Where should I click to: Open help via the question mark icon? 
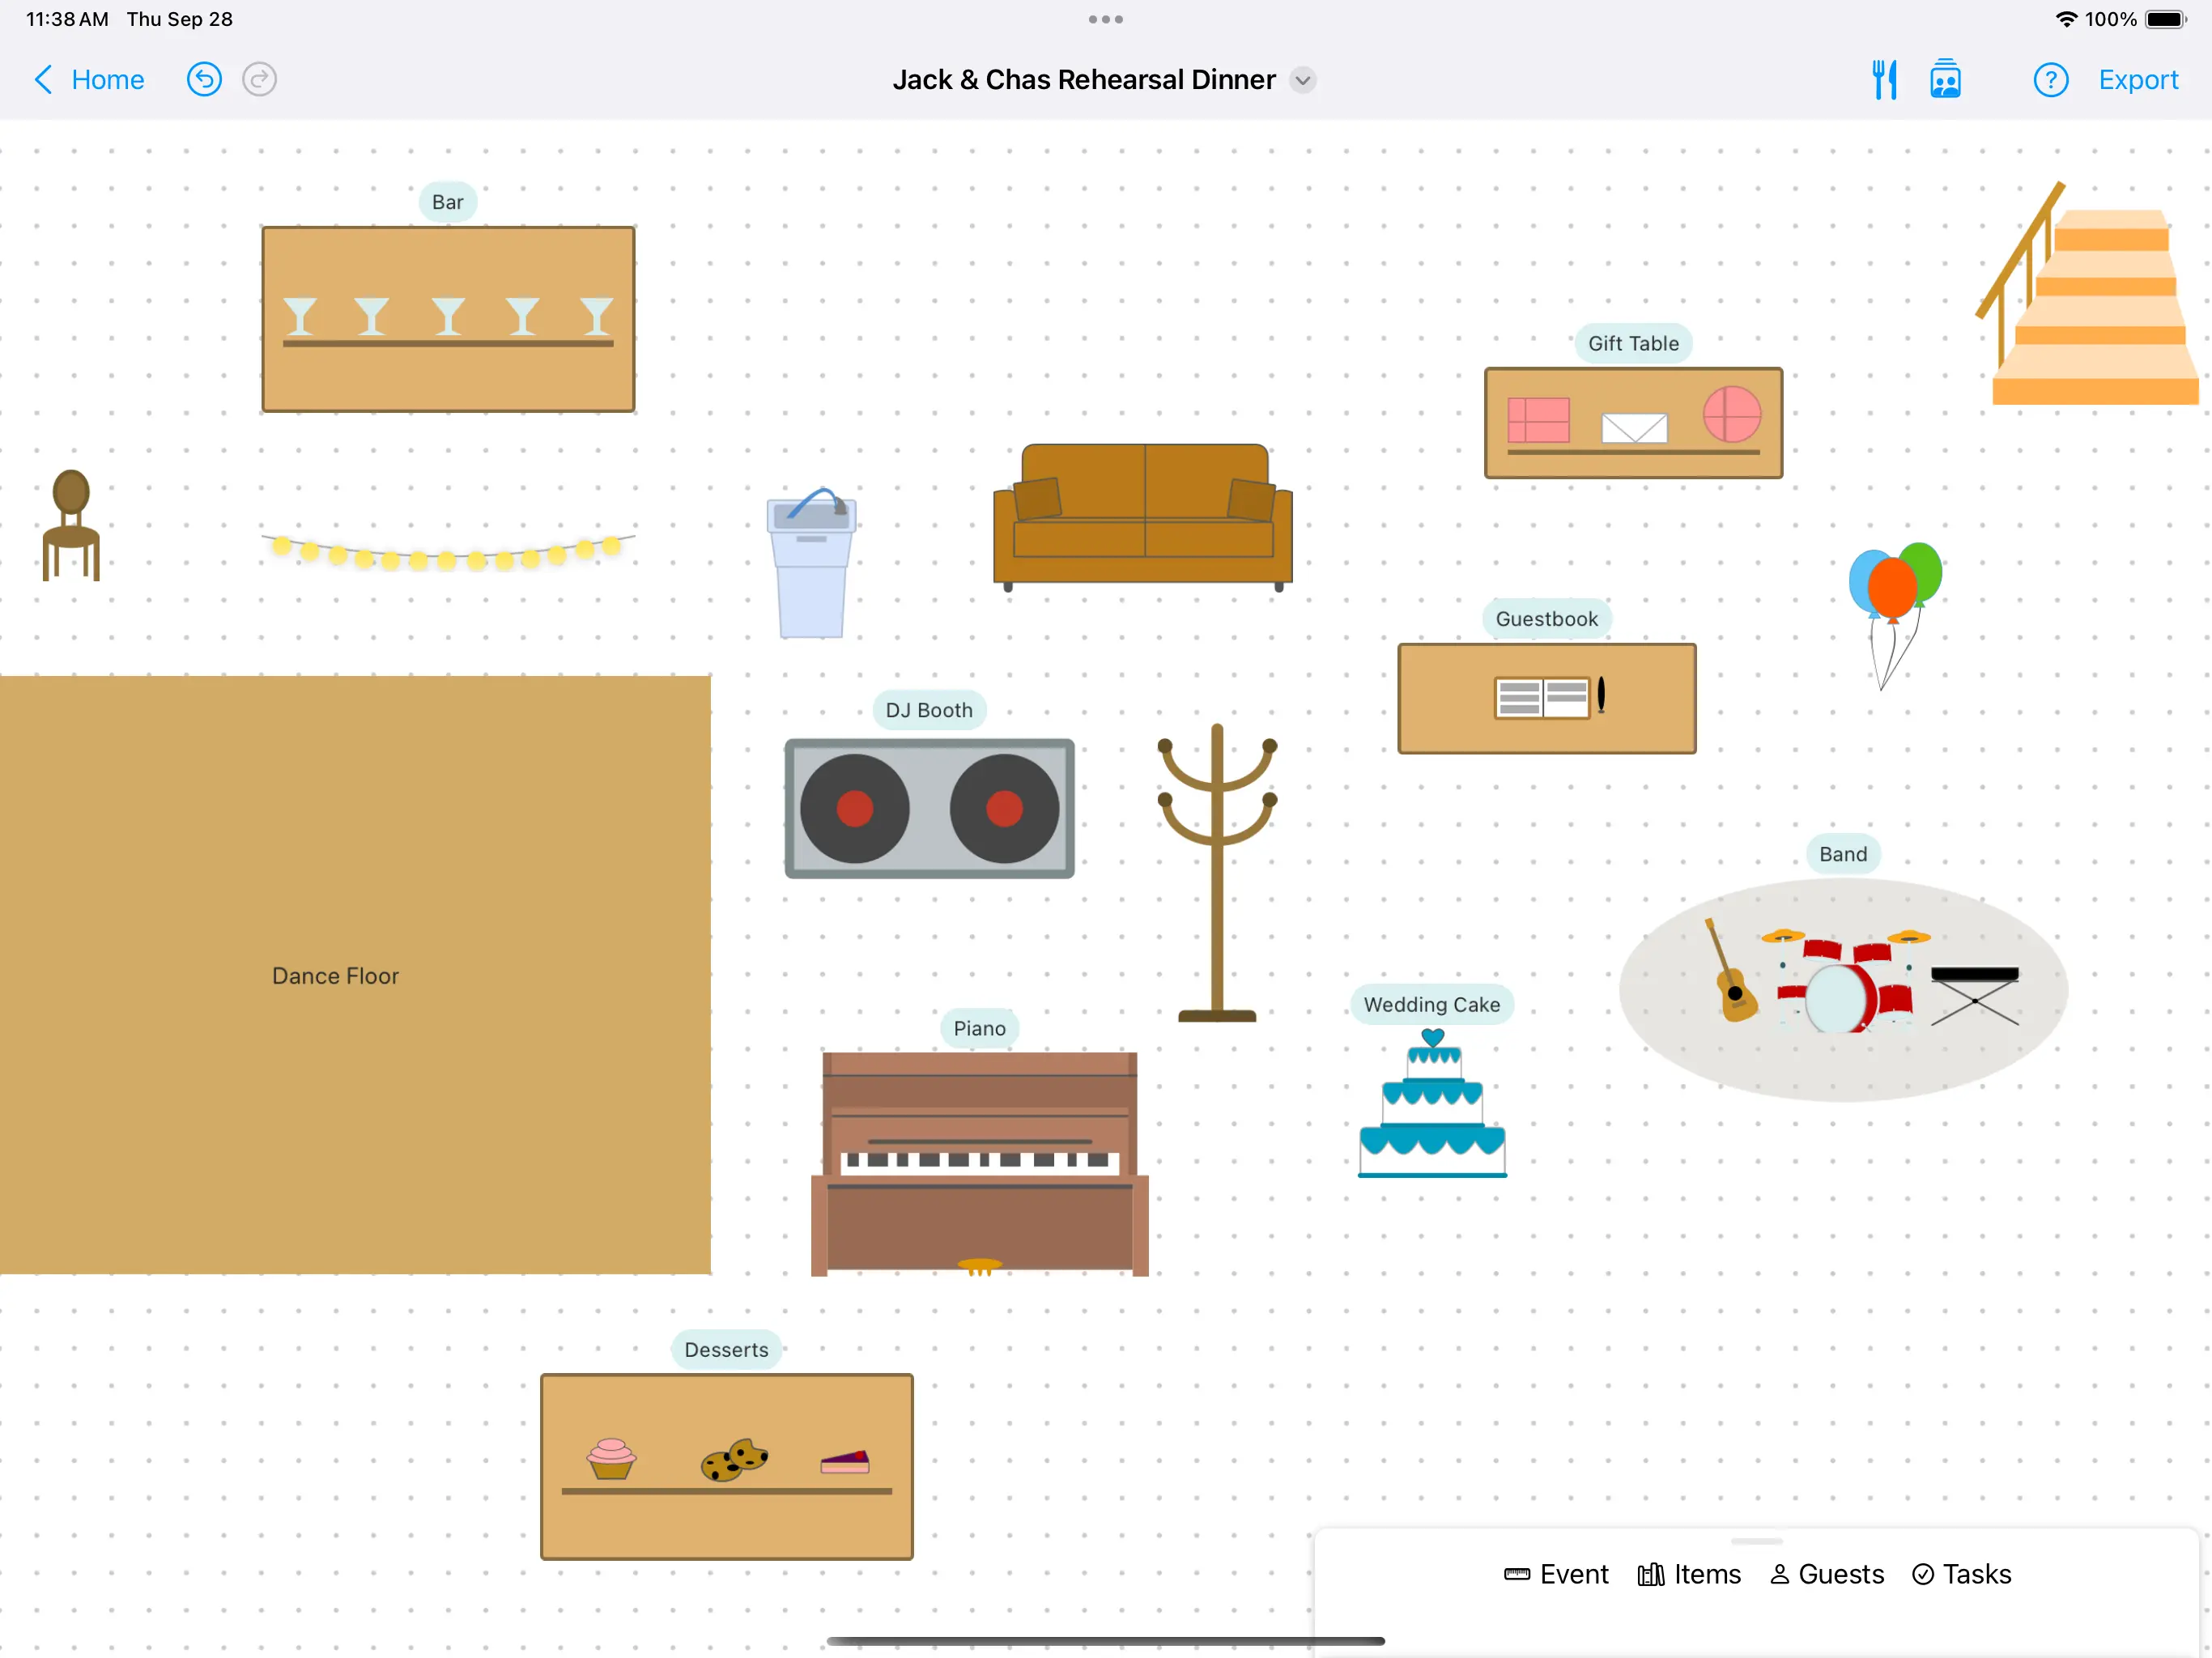(x=2051, y=79)
